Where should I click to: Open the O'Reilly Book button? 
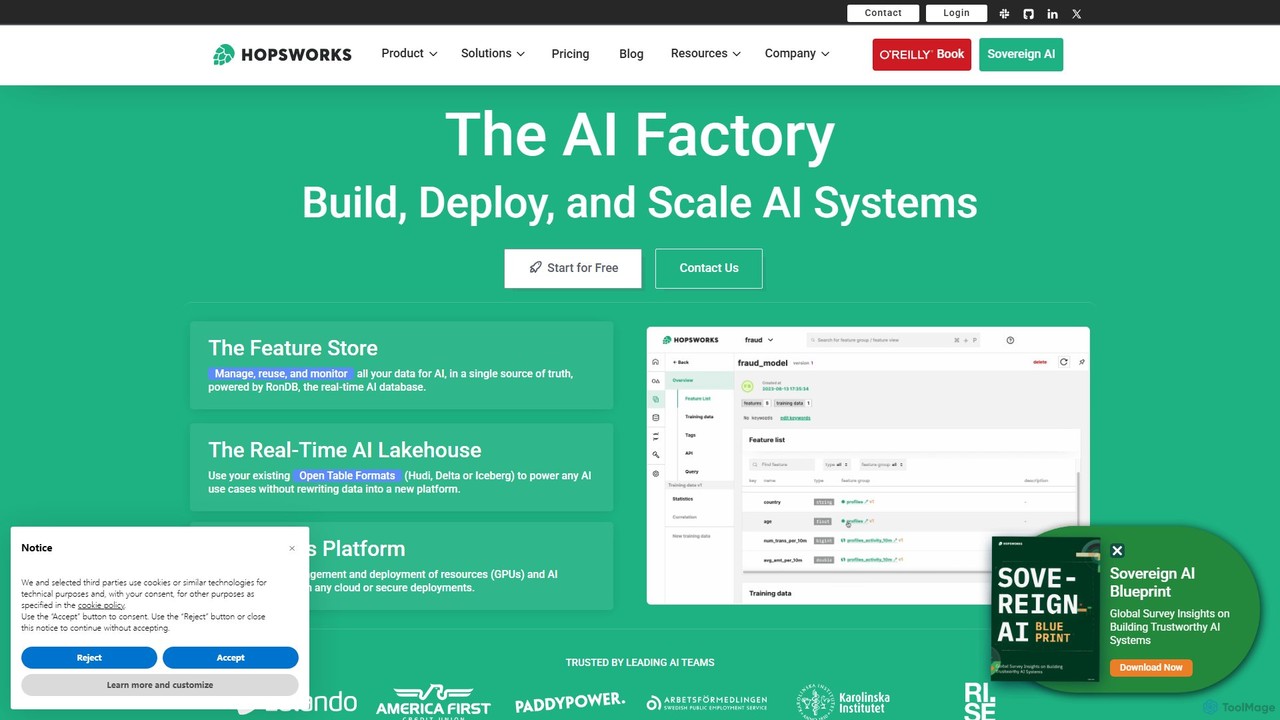[922, 54]
